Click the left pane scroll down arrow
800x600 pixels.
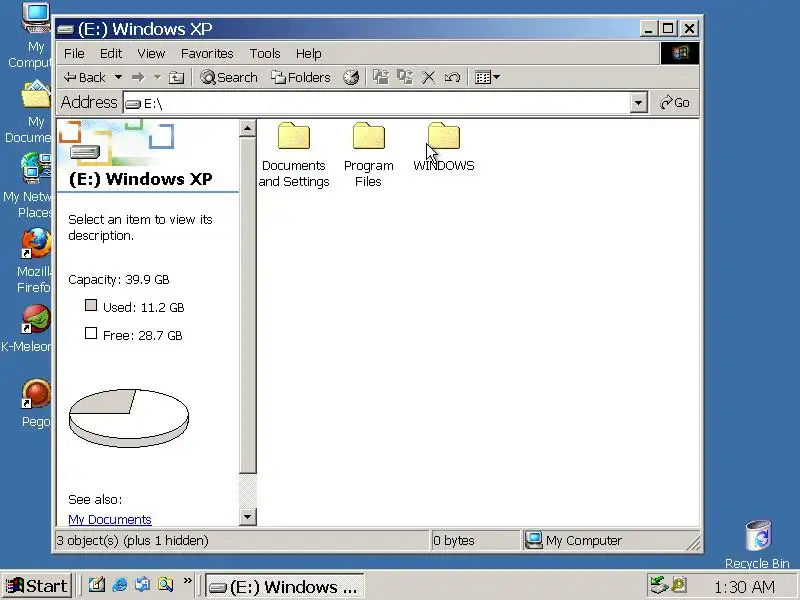pos(247,517)
